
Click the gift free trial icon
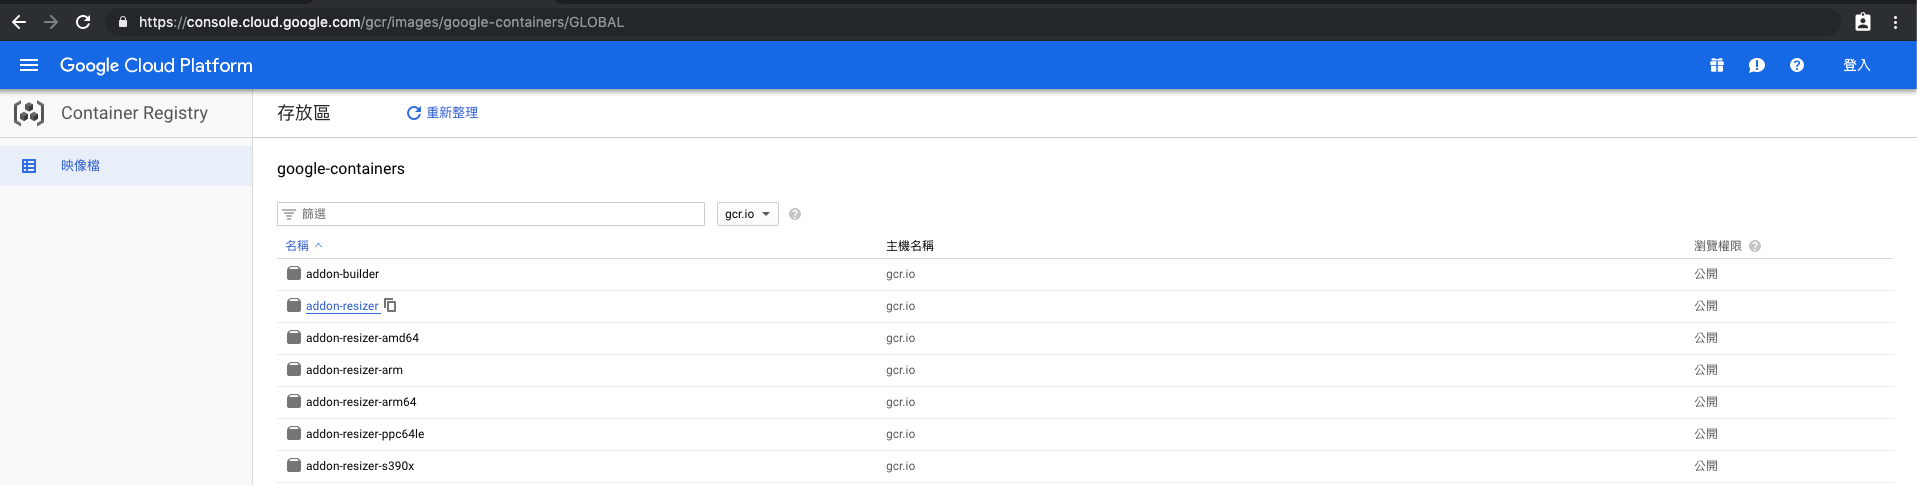click(x=1716, y=65)
